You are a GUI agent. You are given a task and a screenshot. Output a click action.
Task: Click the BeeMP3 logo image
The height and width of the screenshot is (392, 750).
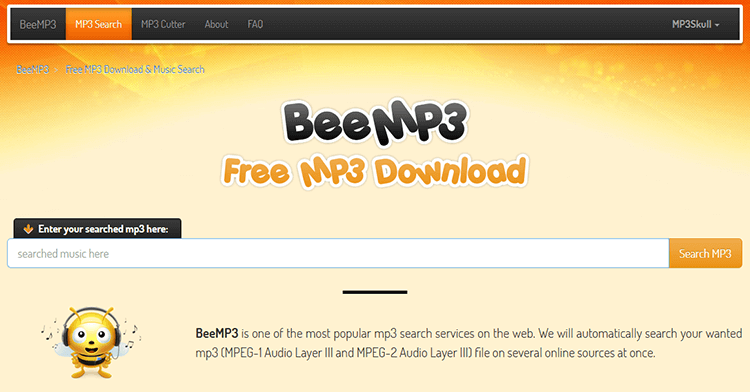click(375, 122)
